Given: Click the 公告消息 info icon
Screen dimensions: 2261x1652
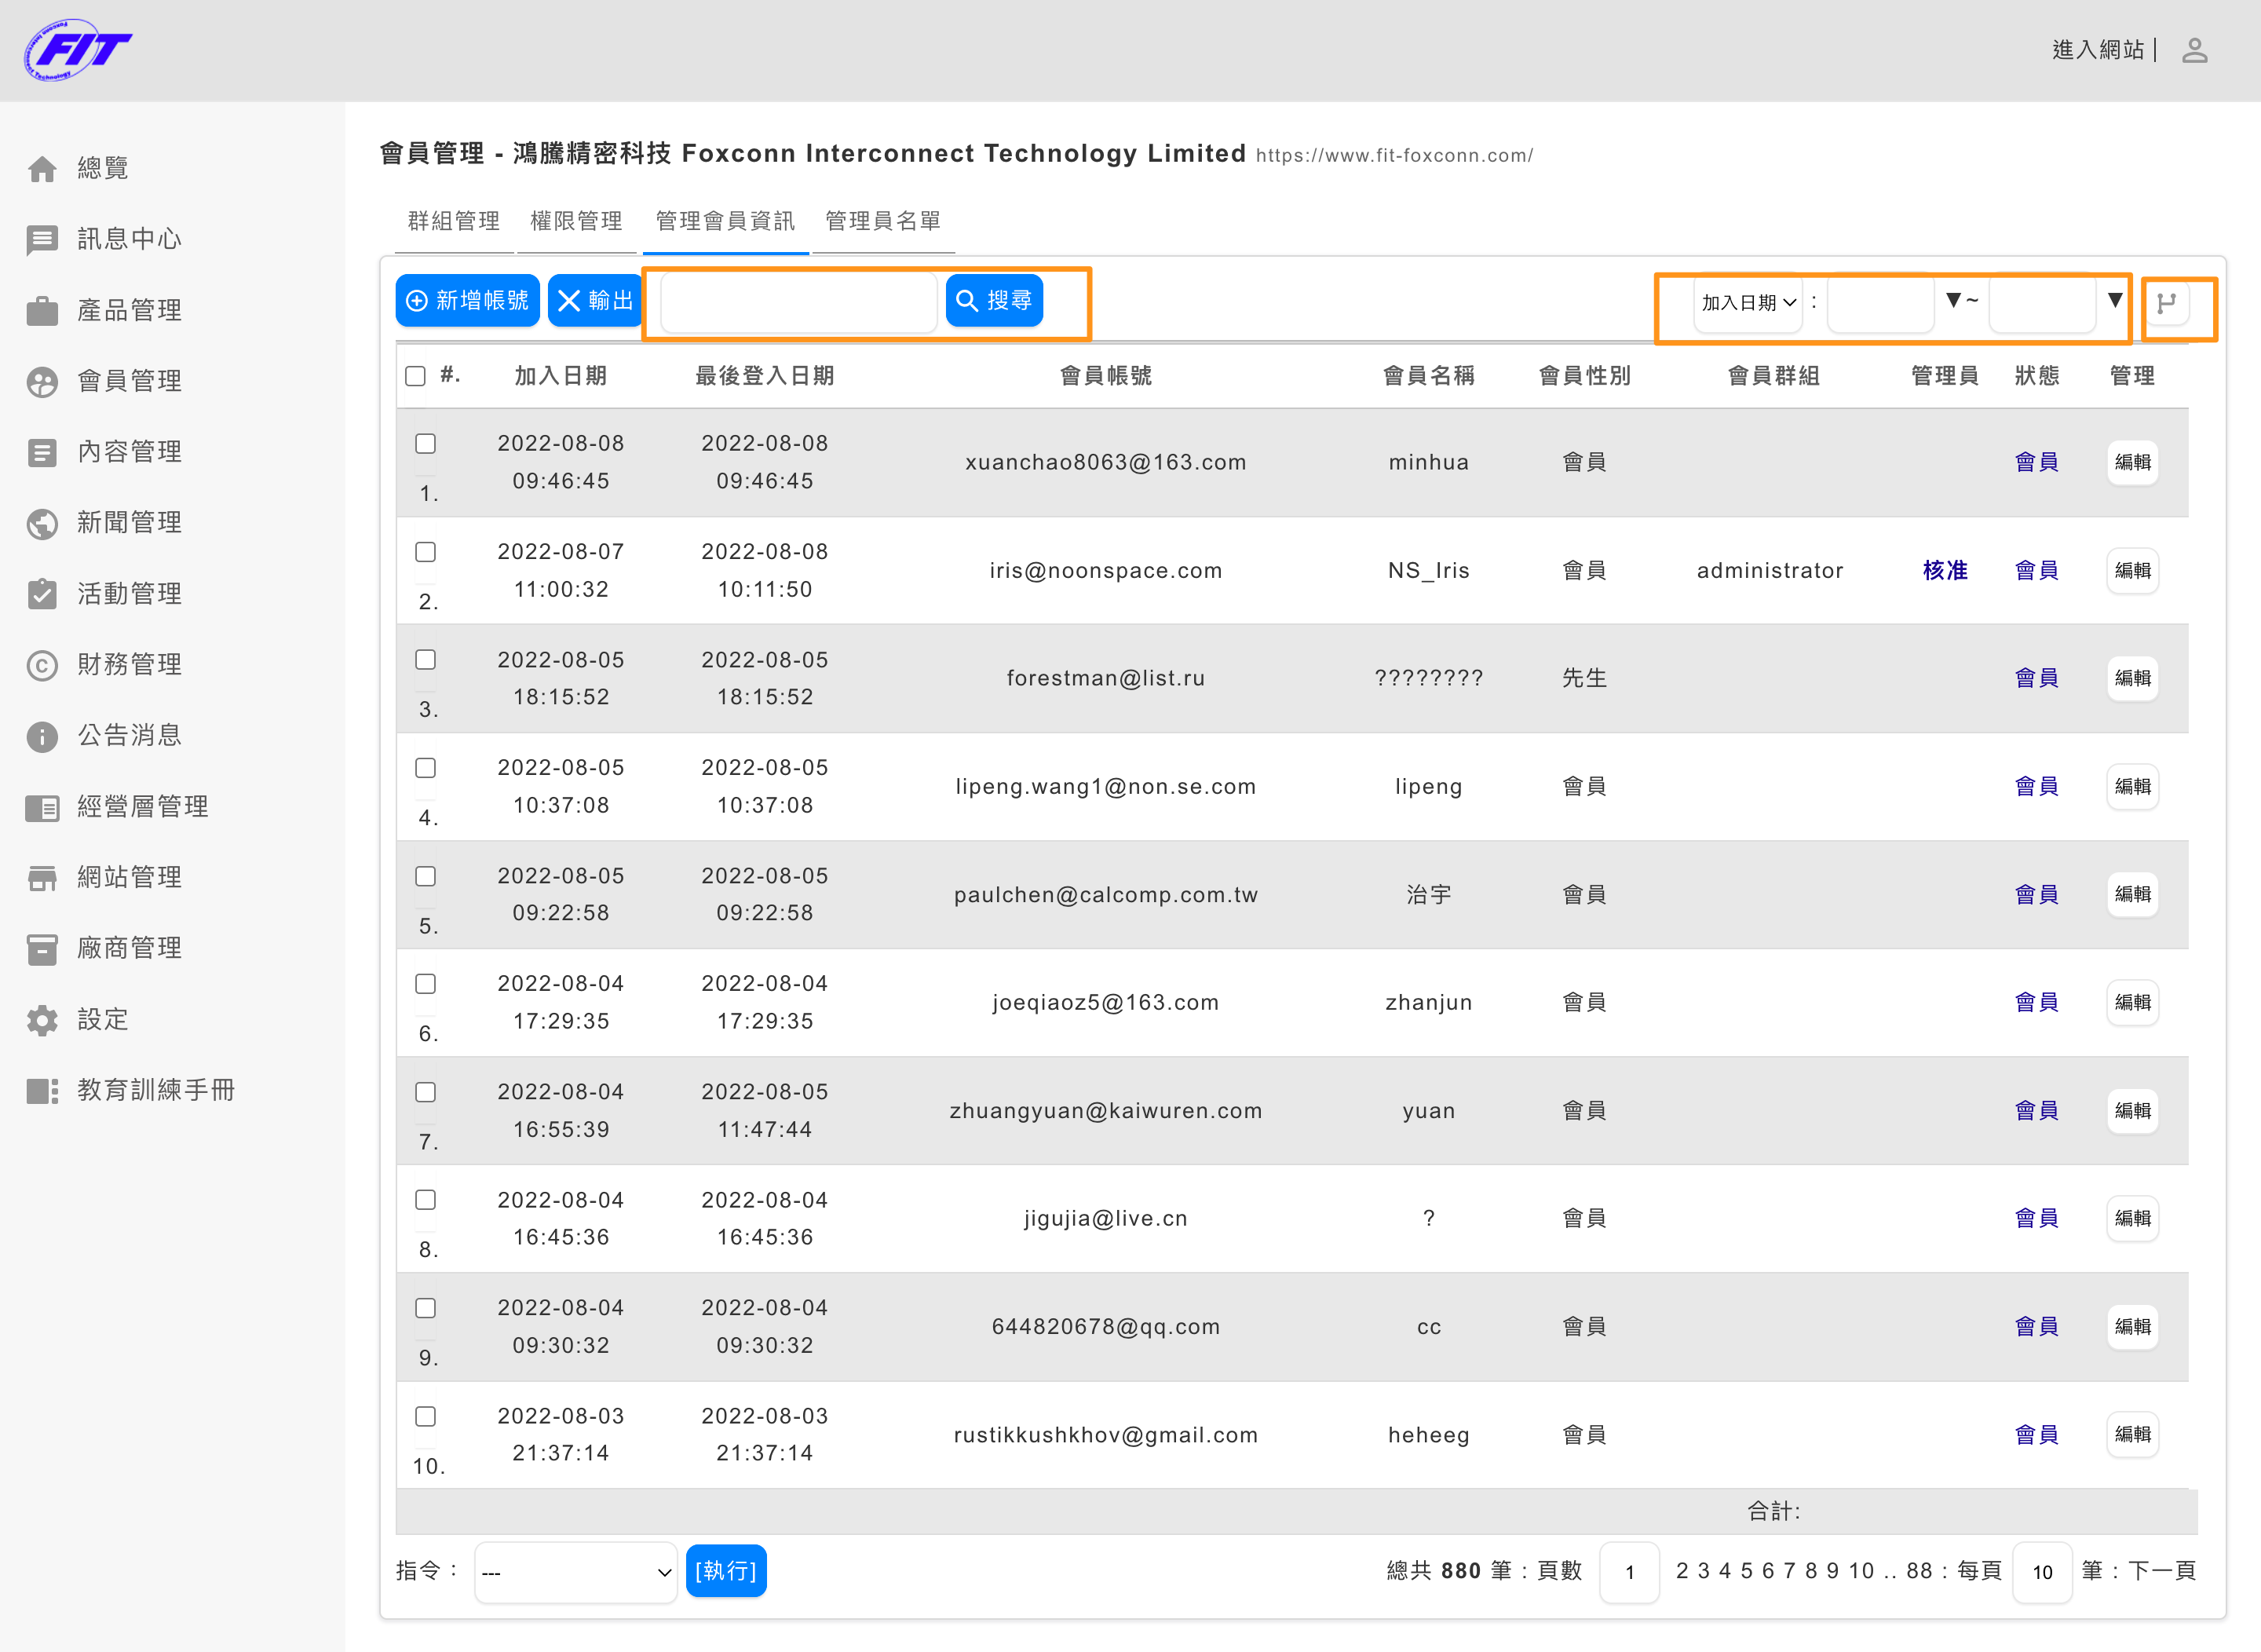Looking at the screenshot, I should [42, 736].
